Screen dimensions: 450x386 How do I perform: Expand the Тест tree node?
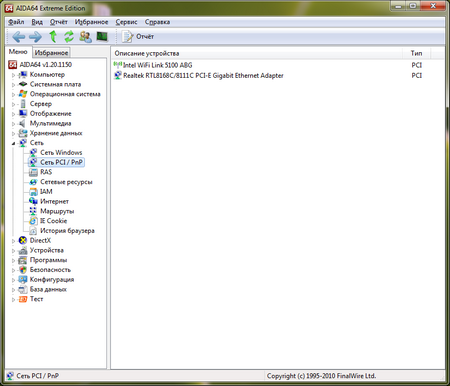coord(13,299)
